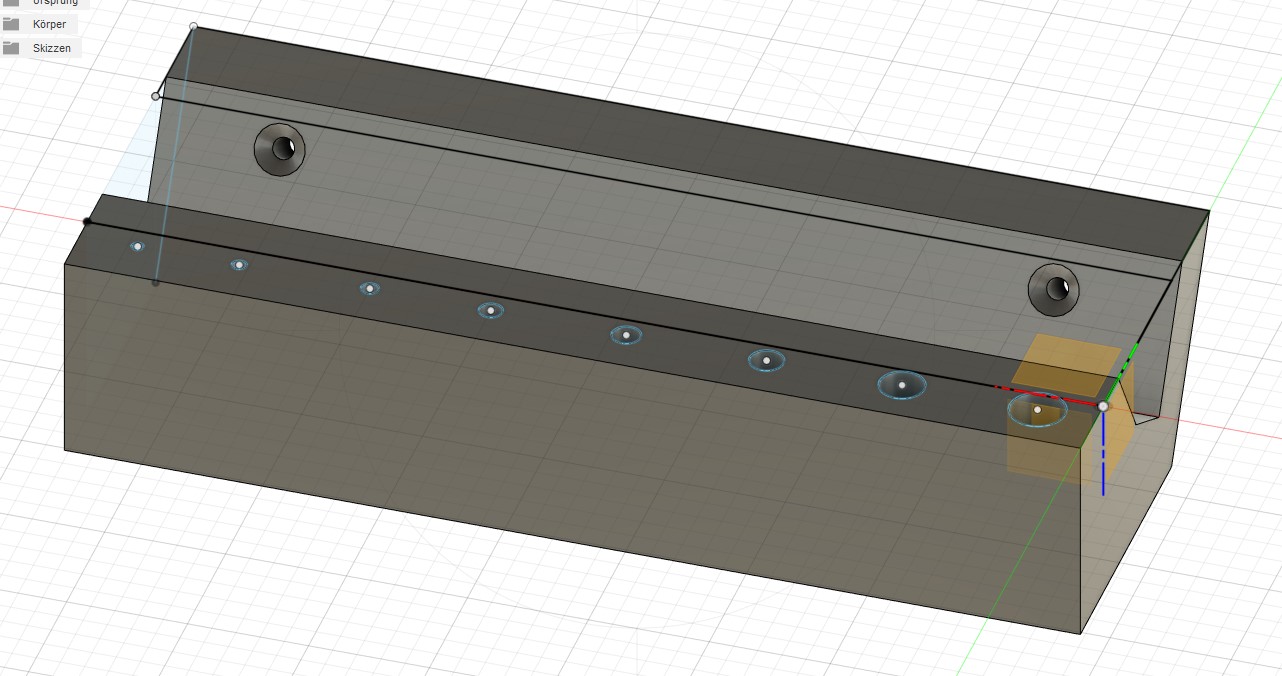The width and height of the screenshot is (1282, 676).
Task: Select the fourth hole point from the left
Action: tap(491, 311)
